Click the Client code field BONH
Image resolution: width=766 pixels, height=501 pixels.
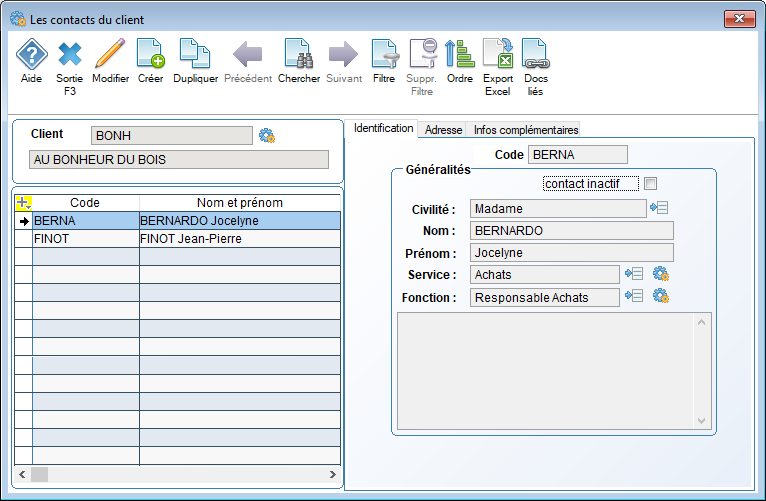(x=171, y=135)
